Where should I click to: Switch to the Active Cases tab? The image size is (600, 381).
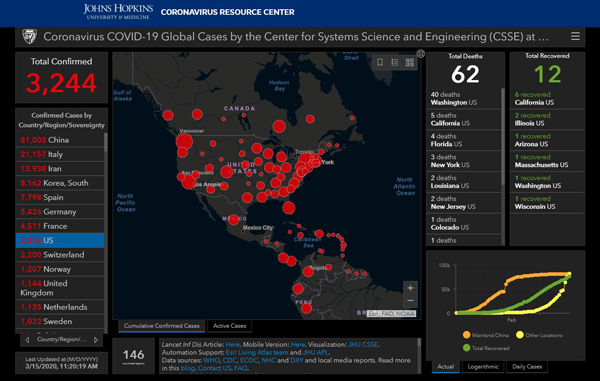pyautogui.click(x=229, y=326)
